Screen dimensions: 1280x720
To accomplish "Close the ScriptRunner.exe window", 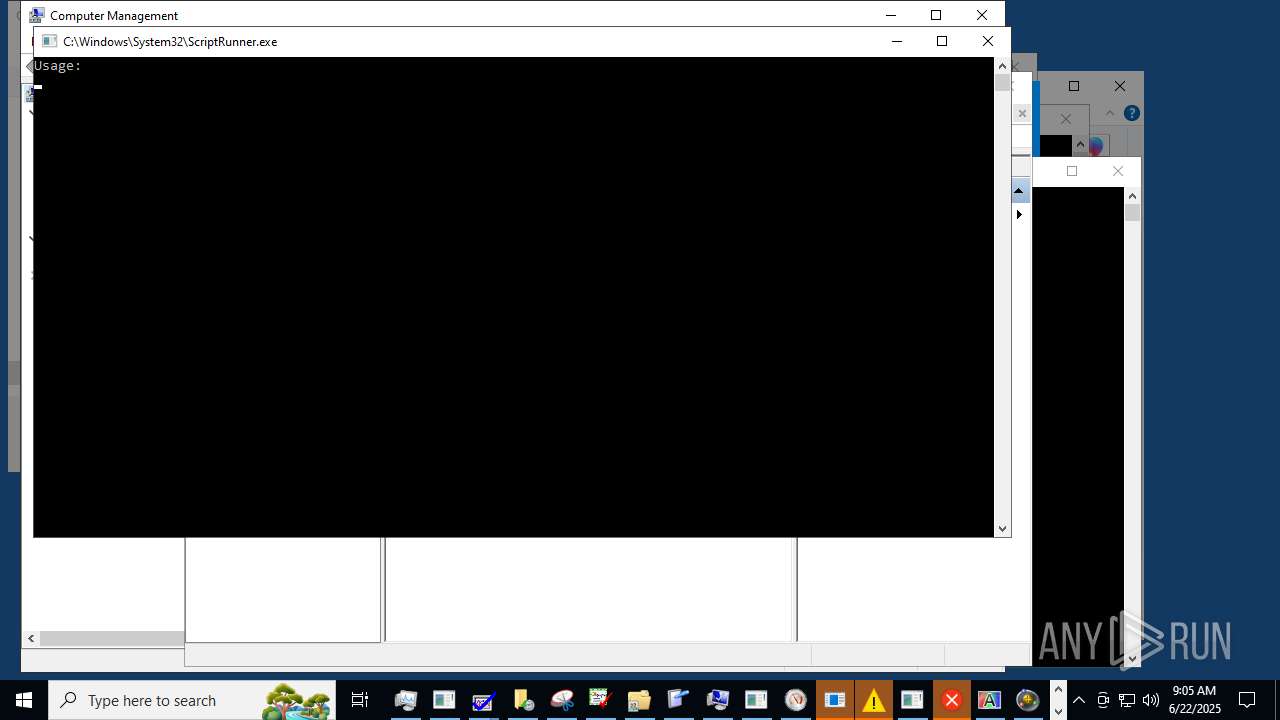I will click(987, 41).
